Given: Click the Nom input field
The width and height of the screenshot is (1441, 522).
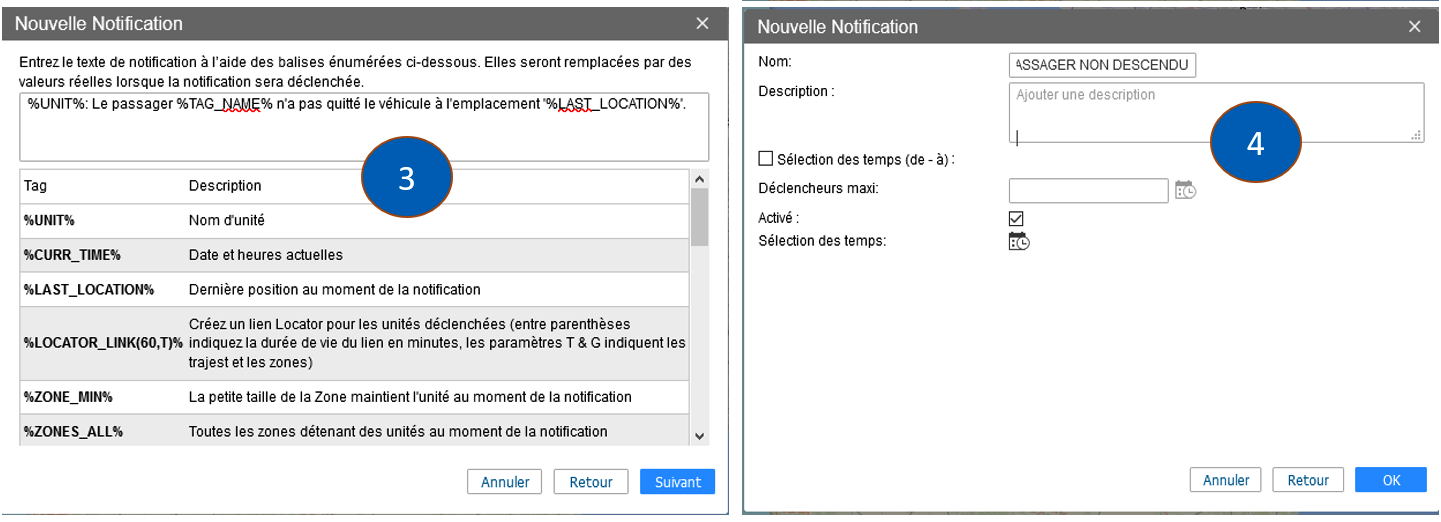Looking at the screenshot, I should (1102, 65).
